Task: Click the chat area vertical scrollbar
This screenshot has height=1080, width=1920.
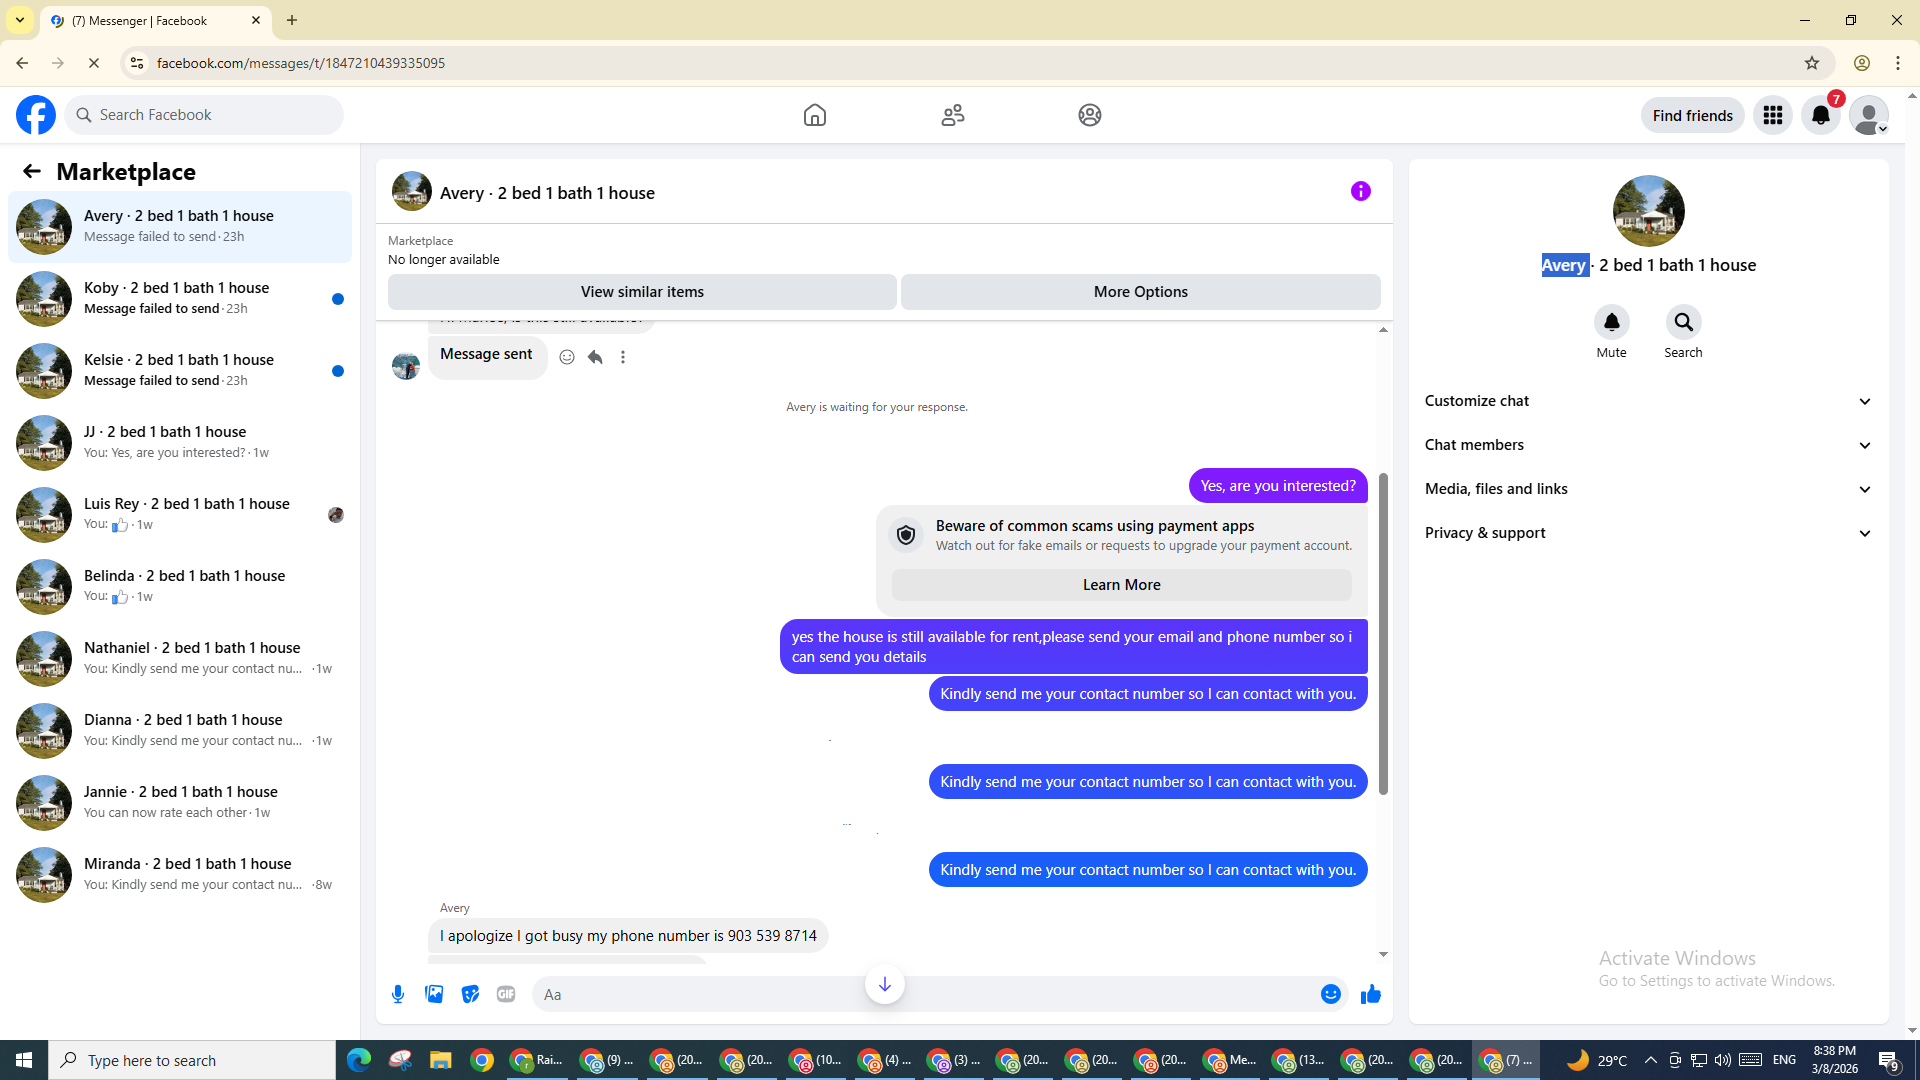Action: coord(1383,634)
